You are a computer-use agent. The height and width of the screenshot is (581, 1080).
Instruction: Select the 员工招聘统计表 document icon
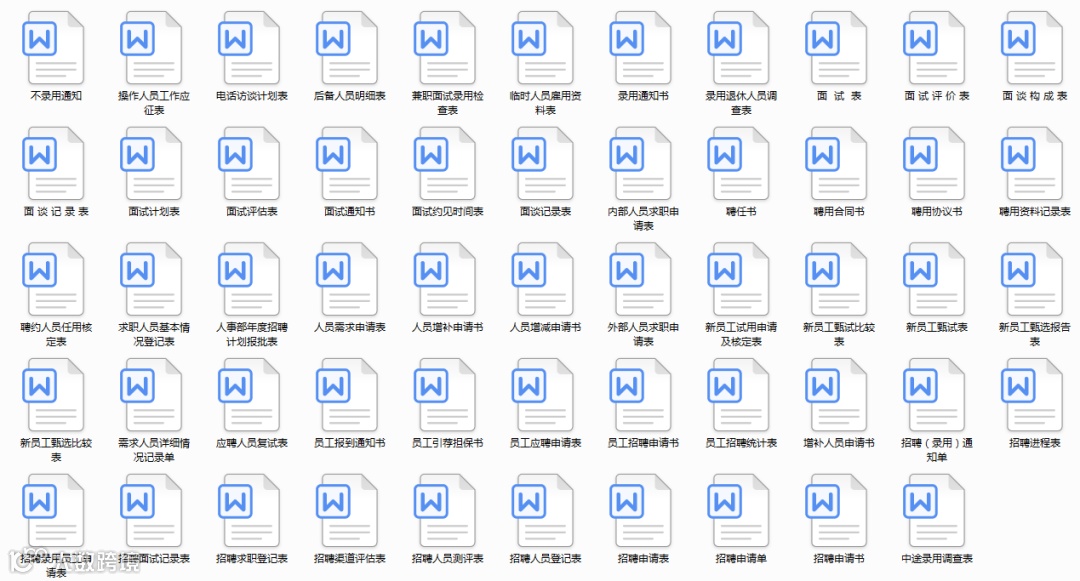click(740, 396)
